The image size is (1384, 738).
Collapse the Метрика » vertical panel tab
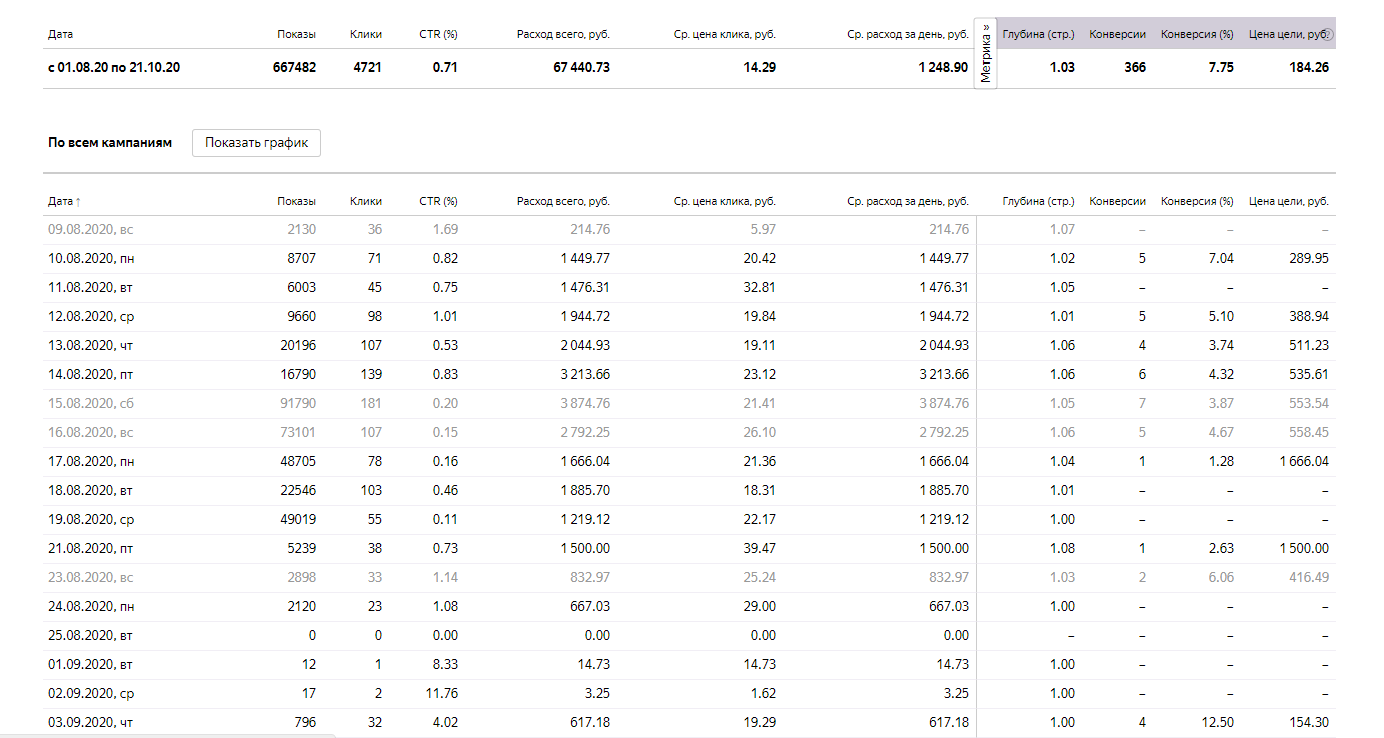coord(985,54)
